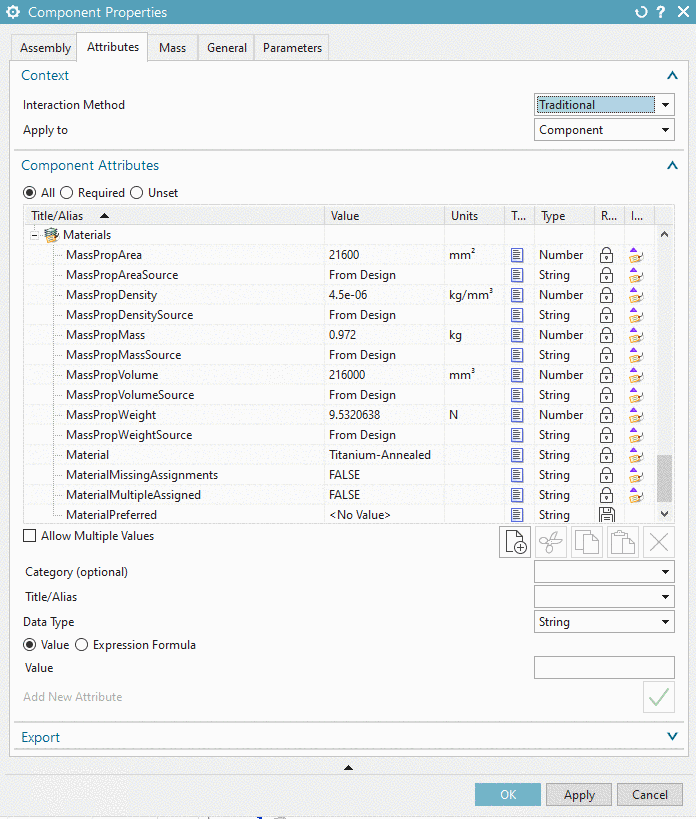This screenshot has height=819, width=696.
Task: Switch to the Mass tab
Action: click(x=172, y=48)
